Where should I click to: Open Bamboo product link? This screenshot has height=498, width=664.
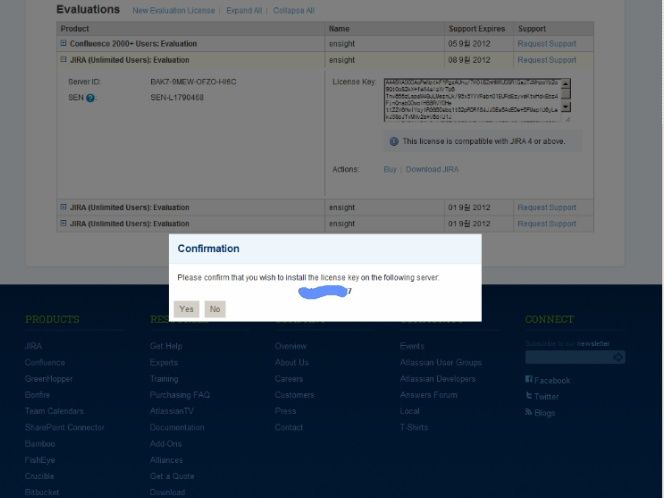click(x=40, y=444)
